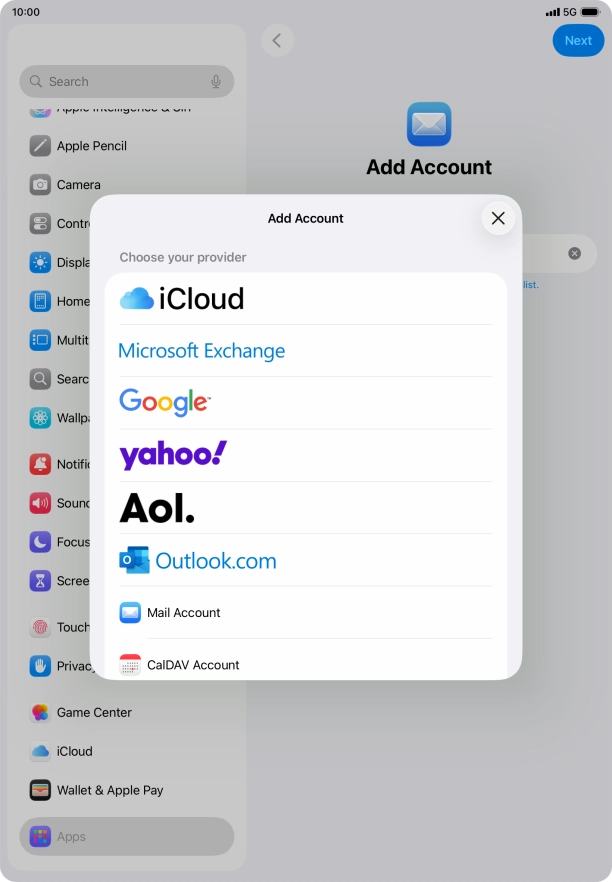This screenshot has height=882, width=612.
Task: Clear the text field with x button
Action: coord(575,253)
